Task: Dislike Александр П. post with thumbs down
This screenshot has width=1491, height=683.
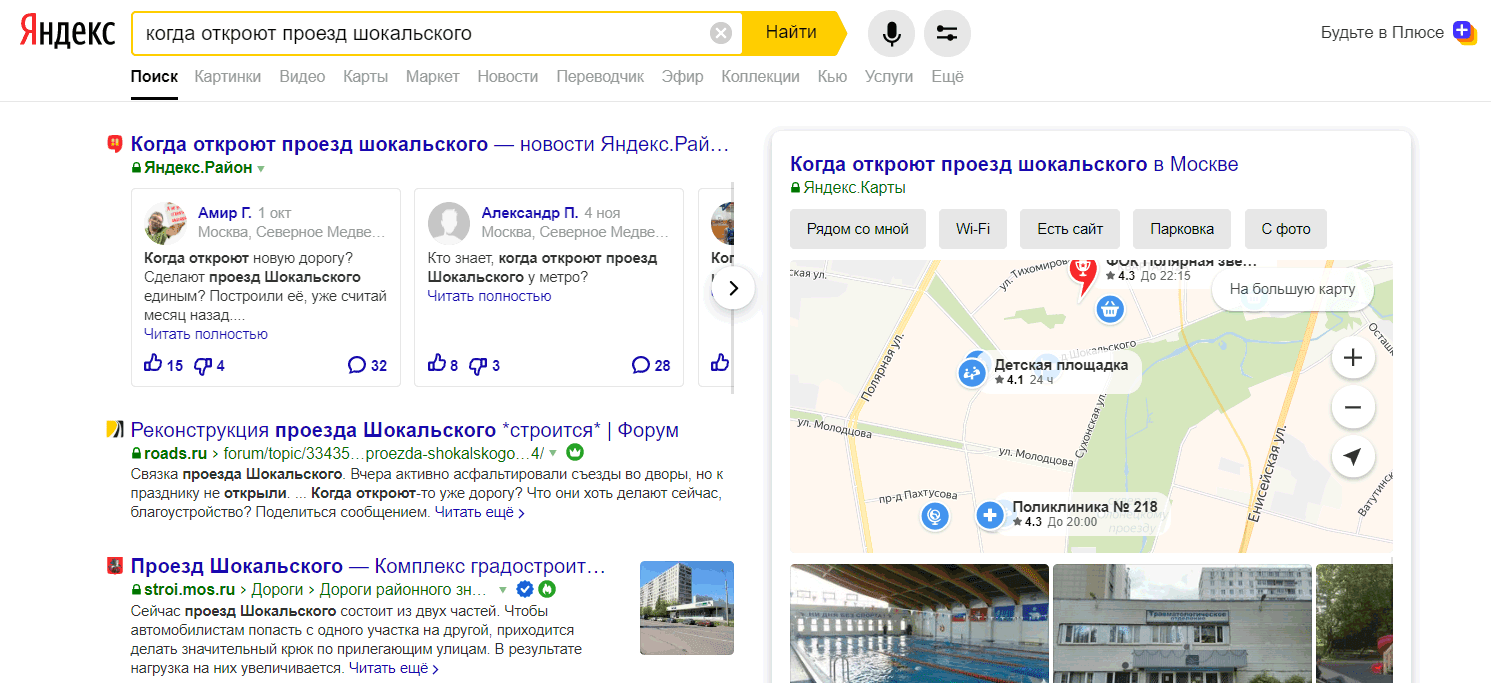Action: point(478,365)
